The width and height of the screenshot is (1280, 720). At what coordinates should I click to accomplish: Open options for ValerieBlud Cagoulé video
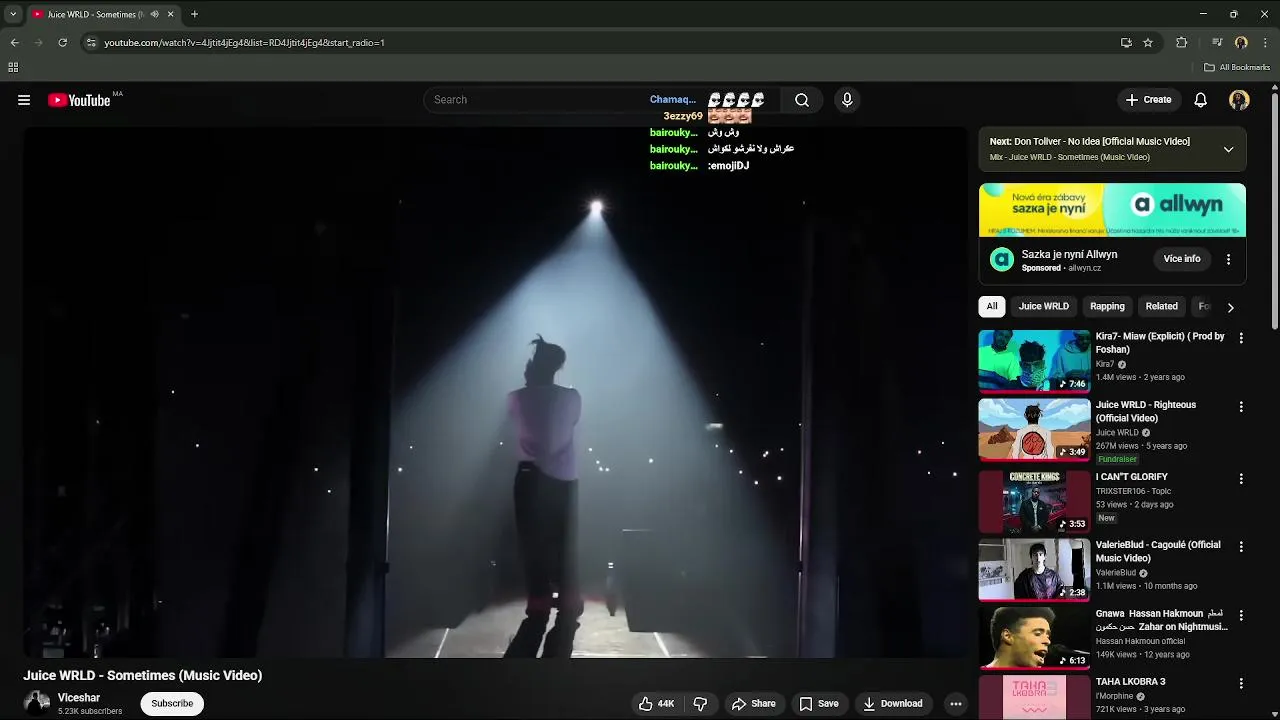tap(1241, 547)
